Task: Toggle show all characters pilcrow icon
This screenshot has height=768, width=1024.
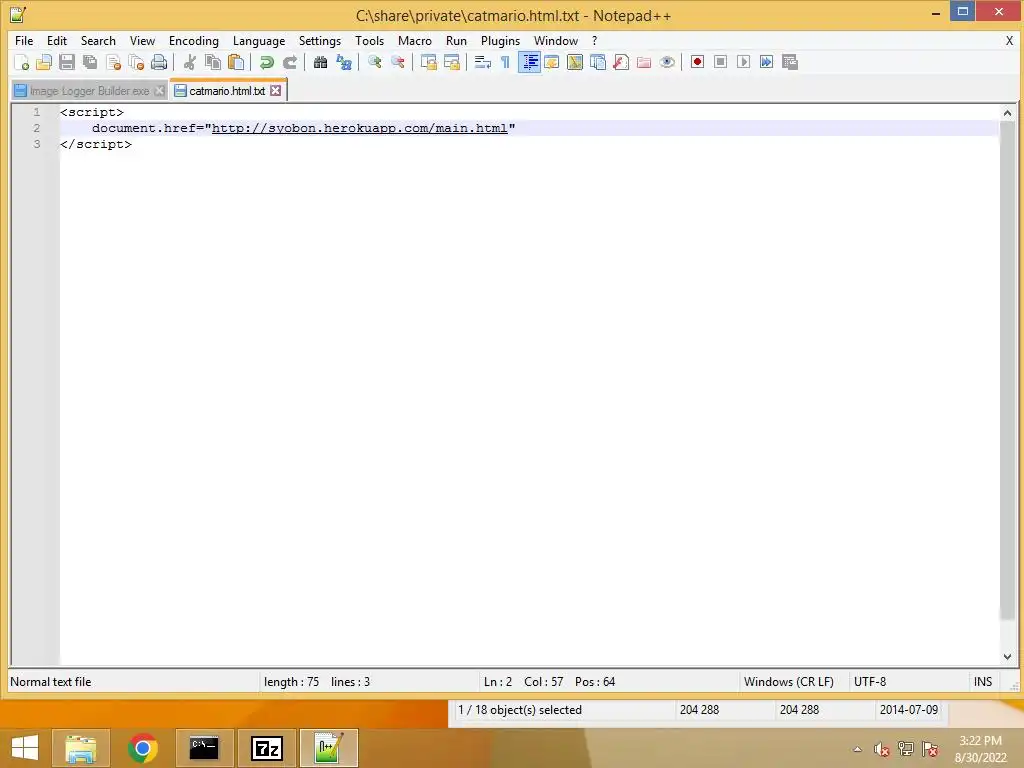Action: pyautogui.click(x=505, y=62)
